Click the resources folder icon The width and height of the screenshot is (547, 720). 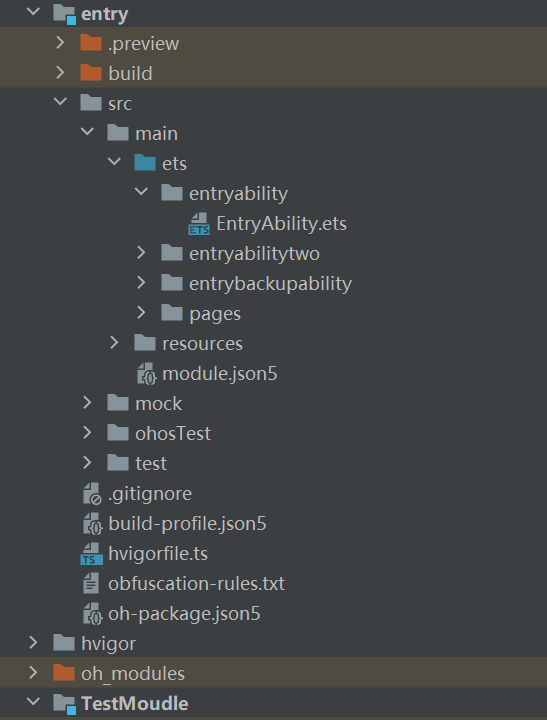coord(145,343)
